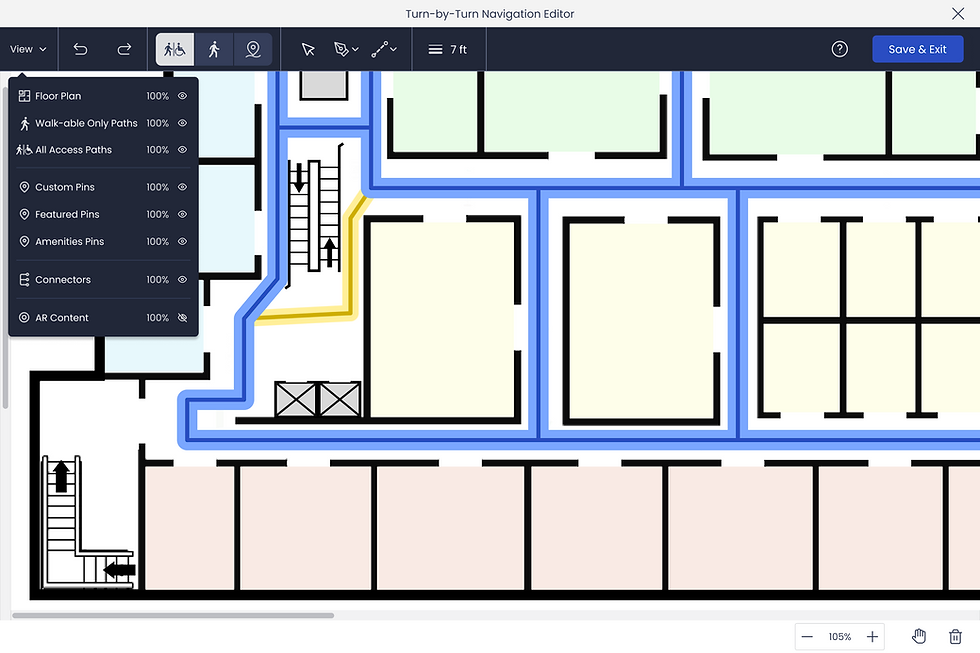Select the all access paths mode icon
The image size is (980, 653).
[x=175, y=49]
